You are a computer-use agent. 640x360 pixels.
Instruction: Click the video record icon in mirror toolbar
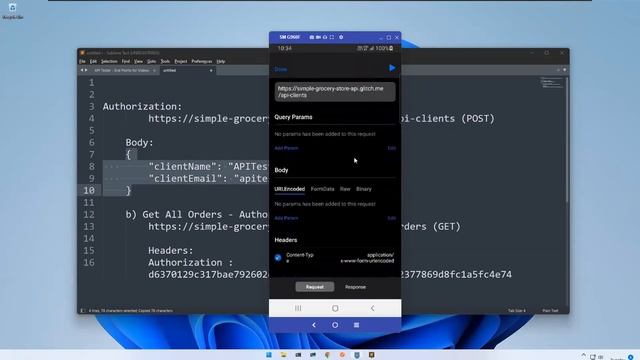coord(318,37)
